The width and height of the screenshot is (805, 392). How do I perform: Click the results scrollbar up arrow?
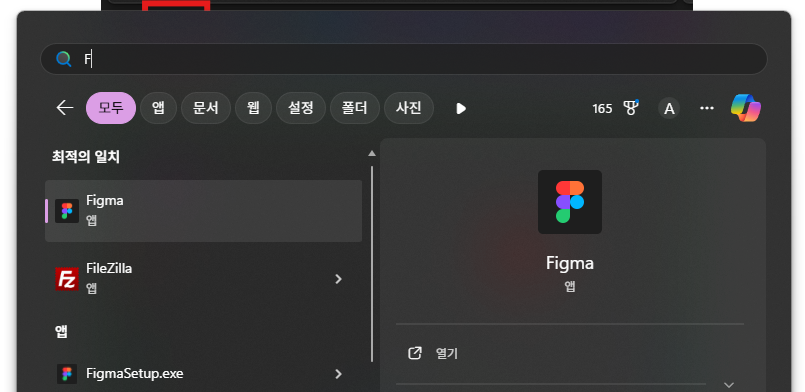(372, 153)
